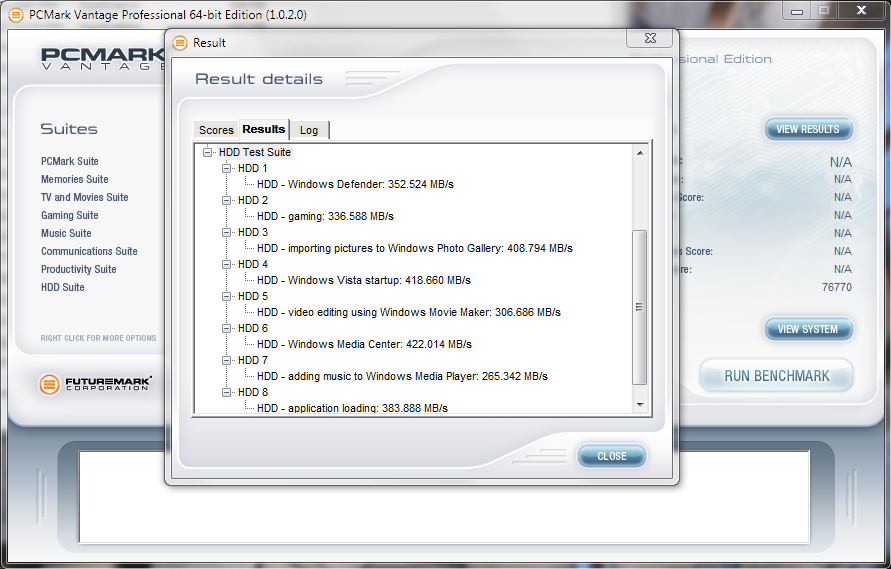Open the Log tab
Viewport: 891px width, 569px height.
309,130
